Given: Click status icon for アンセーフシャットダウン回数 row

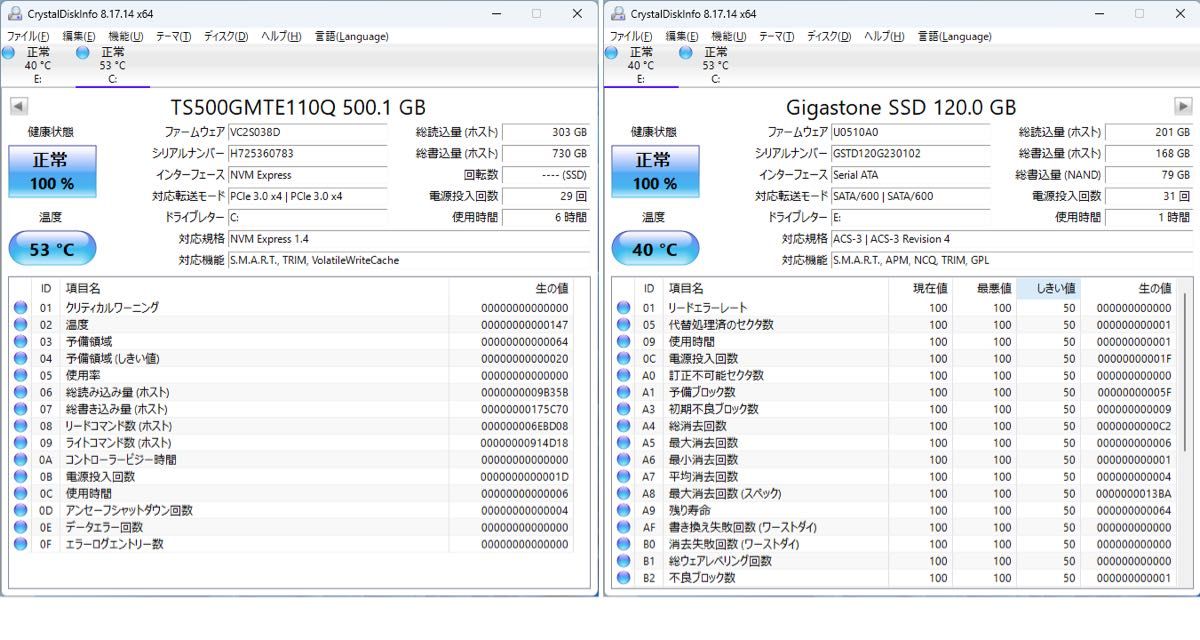Looking at the screenshot, I should (20, 511).
